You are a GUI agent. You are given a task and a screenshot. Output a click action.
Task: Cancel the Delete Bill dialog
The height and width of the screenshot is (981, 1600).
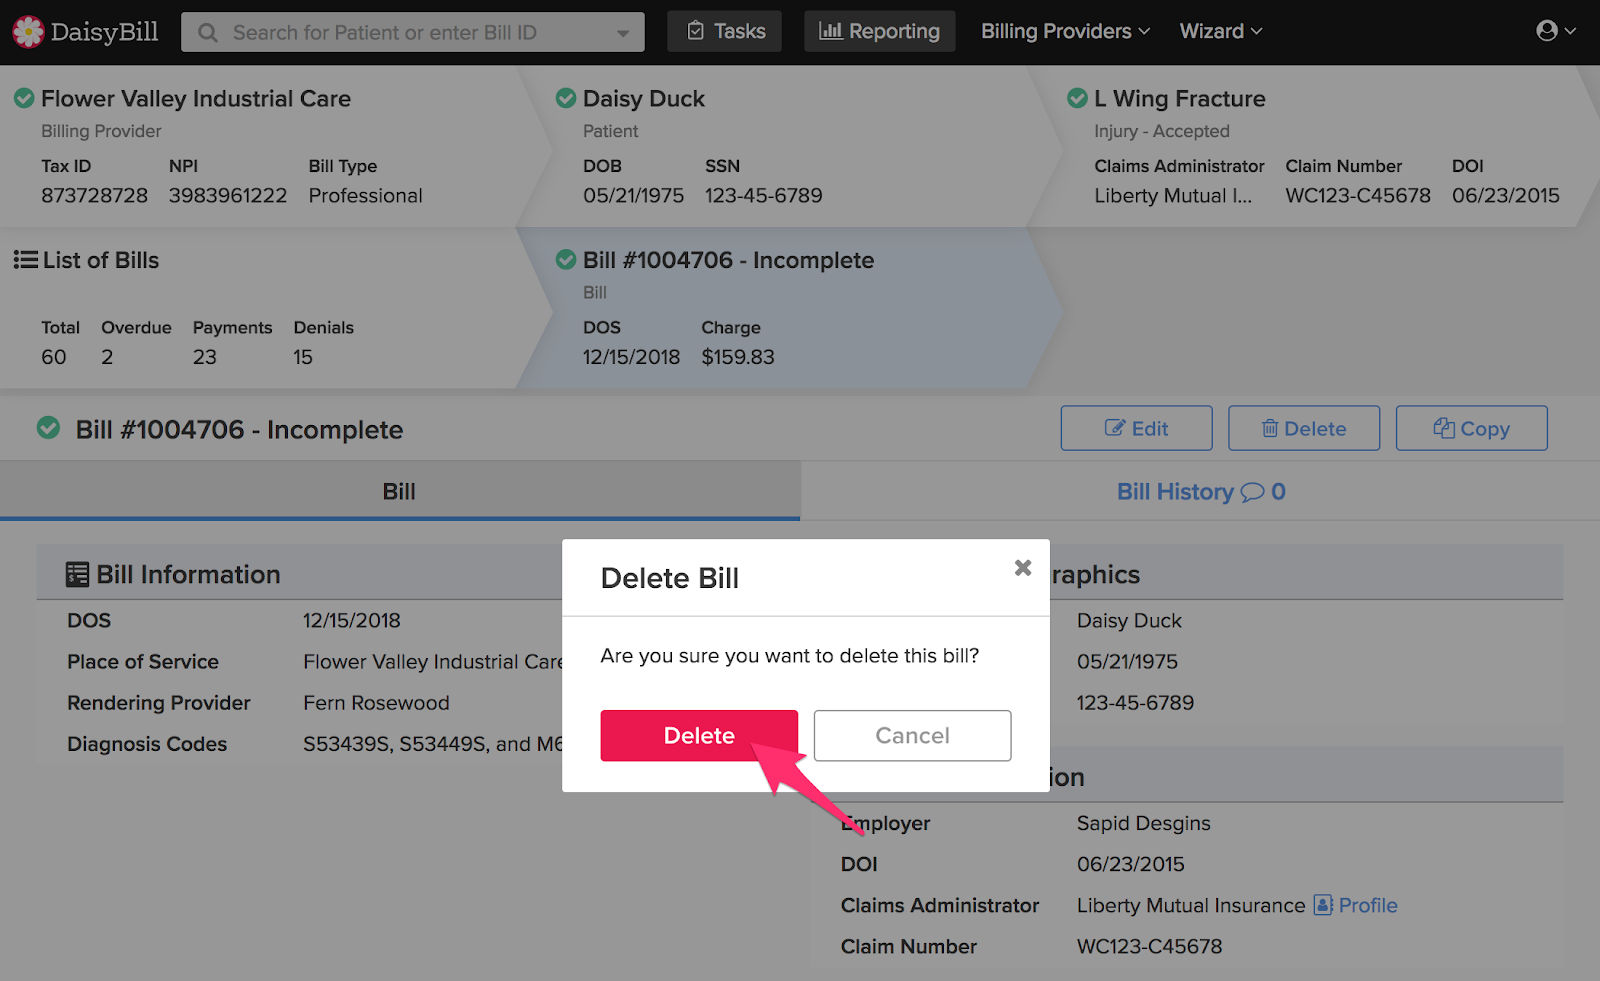pyautogui.click(x=912, y=736)
